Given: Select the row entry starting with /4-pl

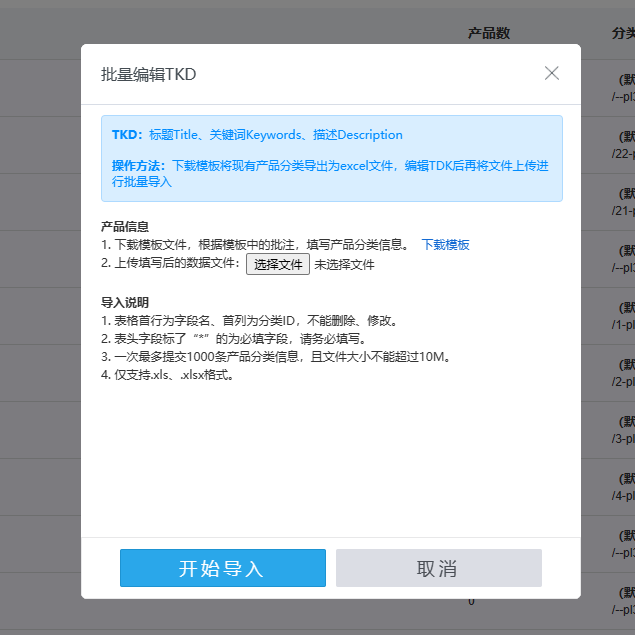Looking at the screenshot, I should [x=623, y=496].
